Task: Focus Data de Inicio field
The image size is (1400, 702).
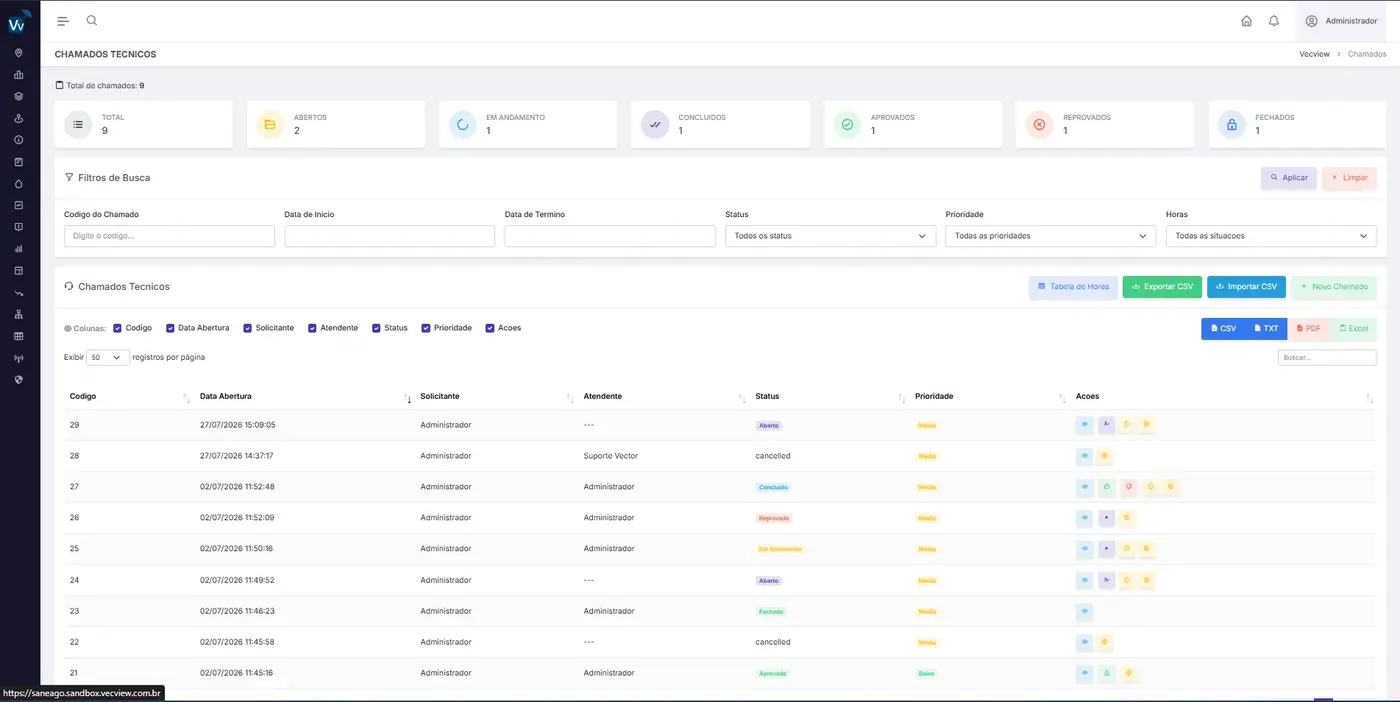Action: tap(390, 236)
